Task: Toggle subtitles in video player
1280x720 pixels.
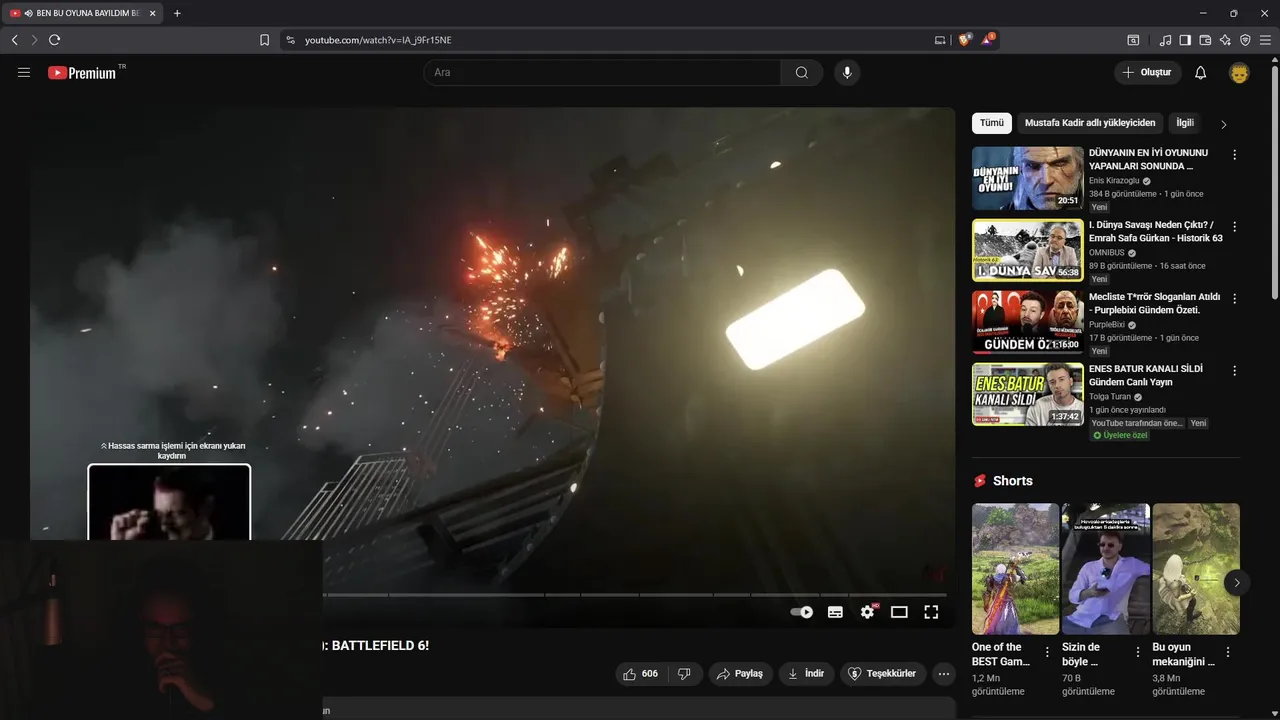Action: 835,612
